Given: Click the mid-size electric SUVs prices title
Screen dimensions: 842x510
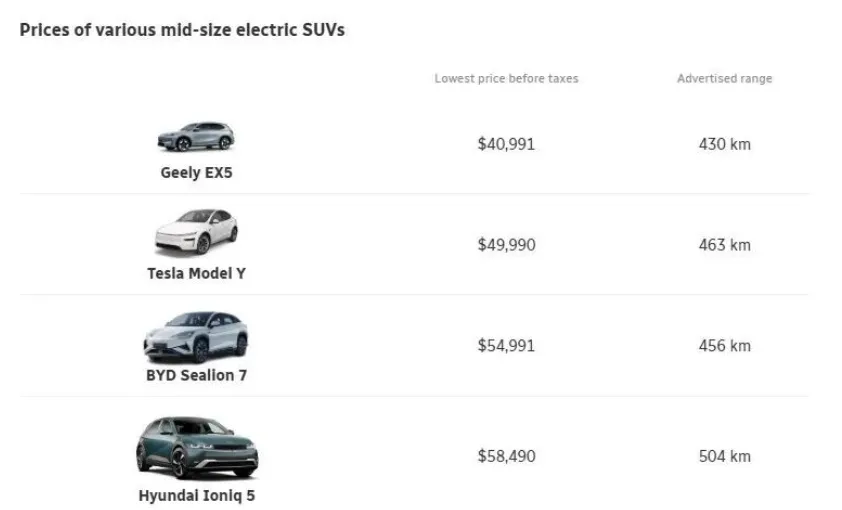Looking at the screenshot, I should pos(182,30).
